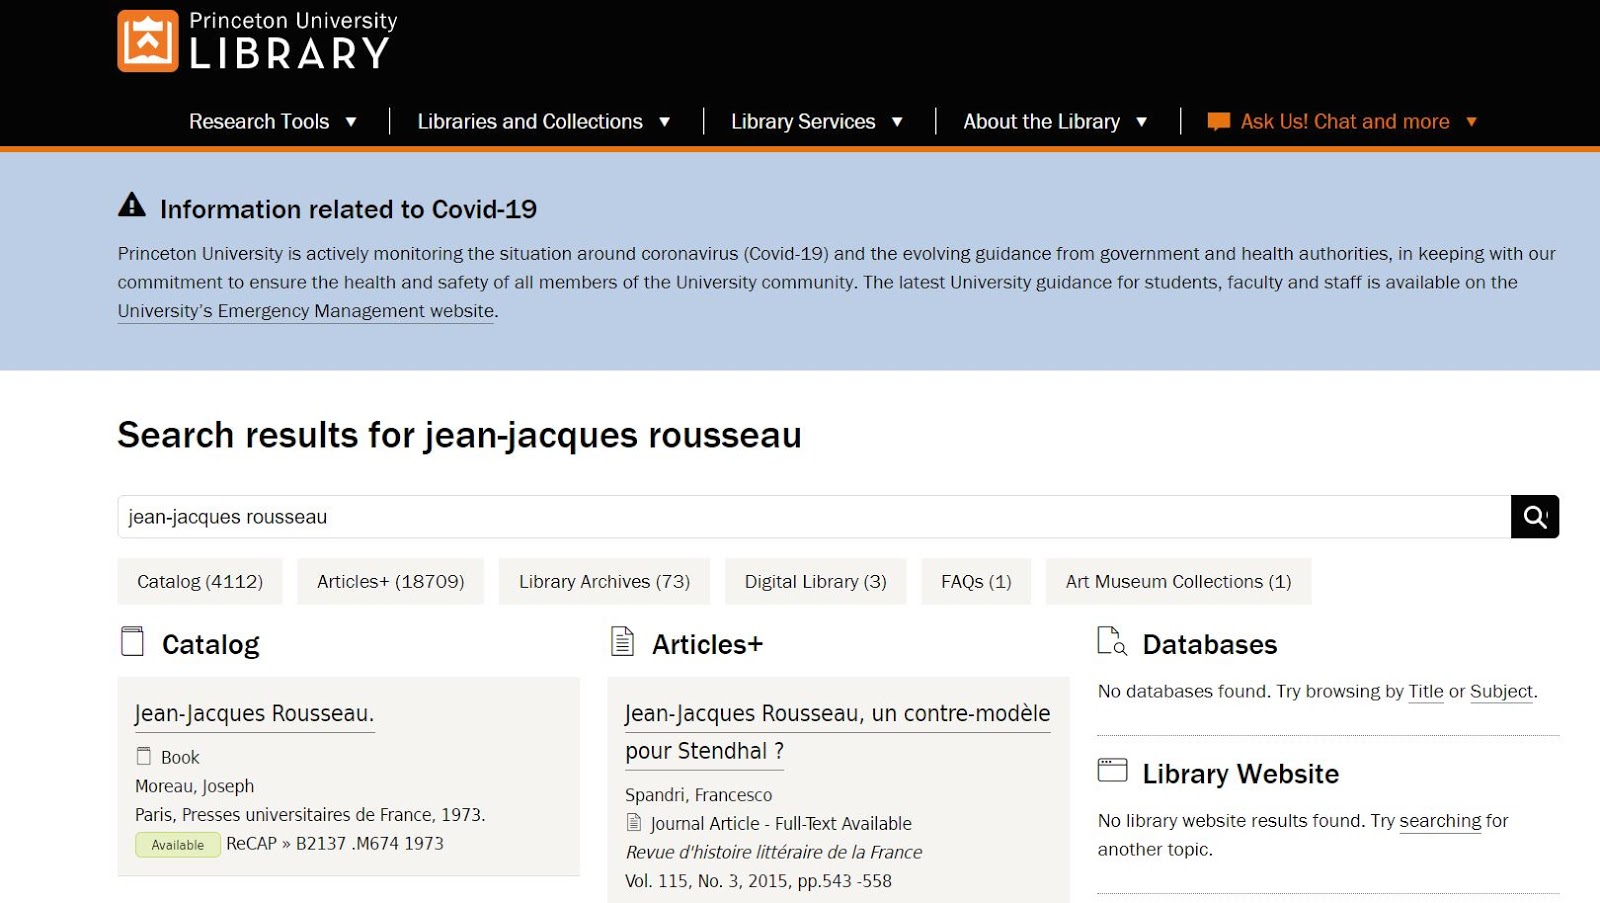Click the Databases section heading
Viewport: 1600px width, 903px height.
point(1210,644)
